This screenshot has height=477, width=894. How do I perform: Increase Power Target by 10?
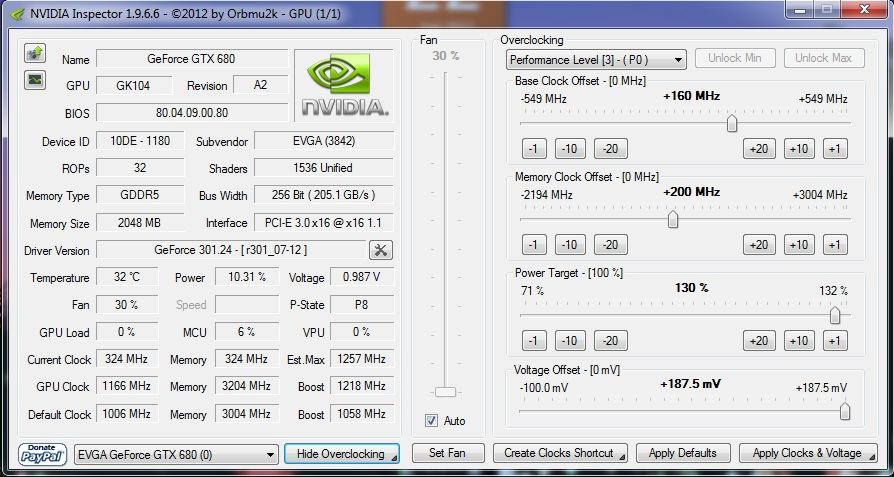(x=799, y=341)
